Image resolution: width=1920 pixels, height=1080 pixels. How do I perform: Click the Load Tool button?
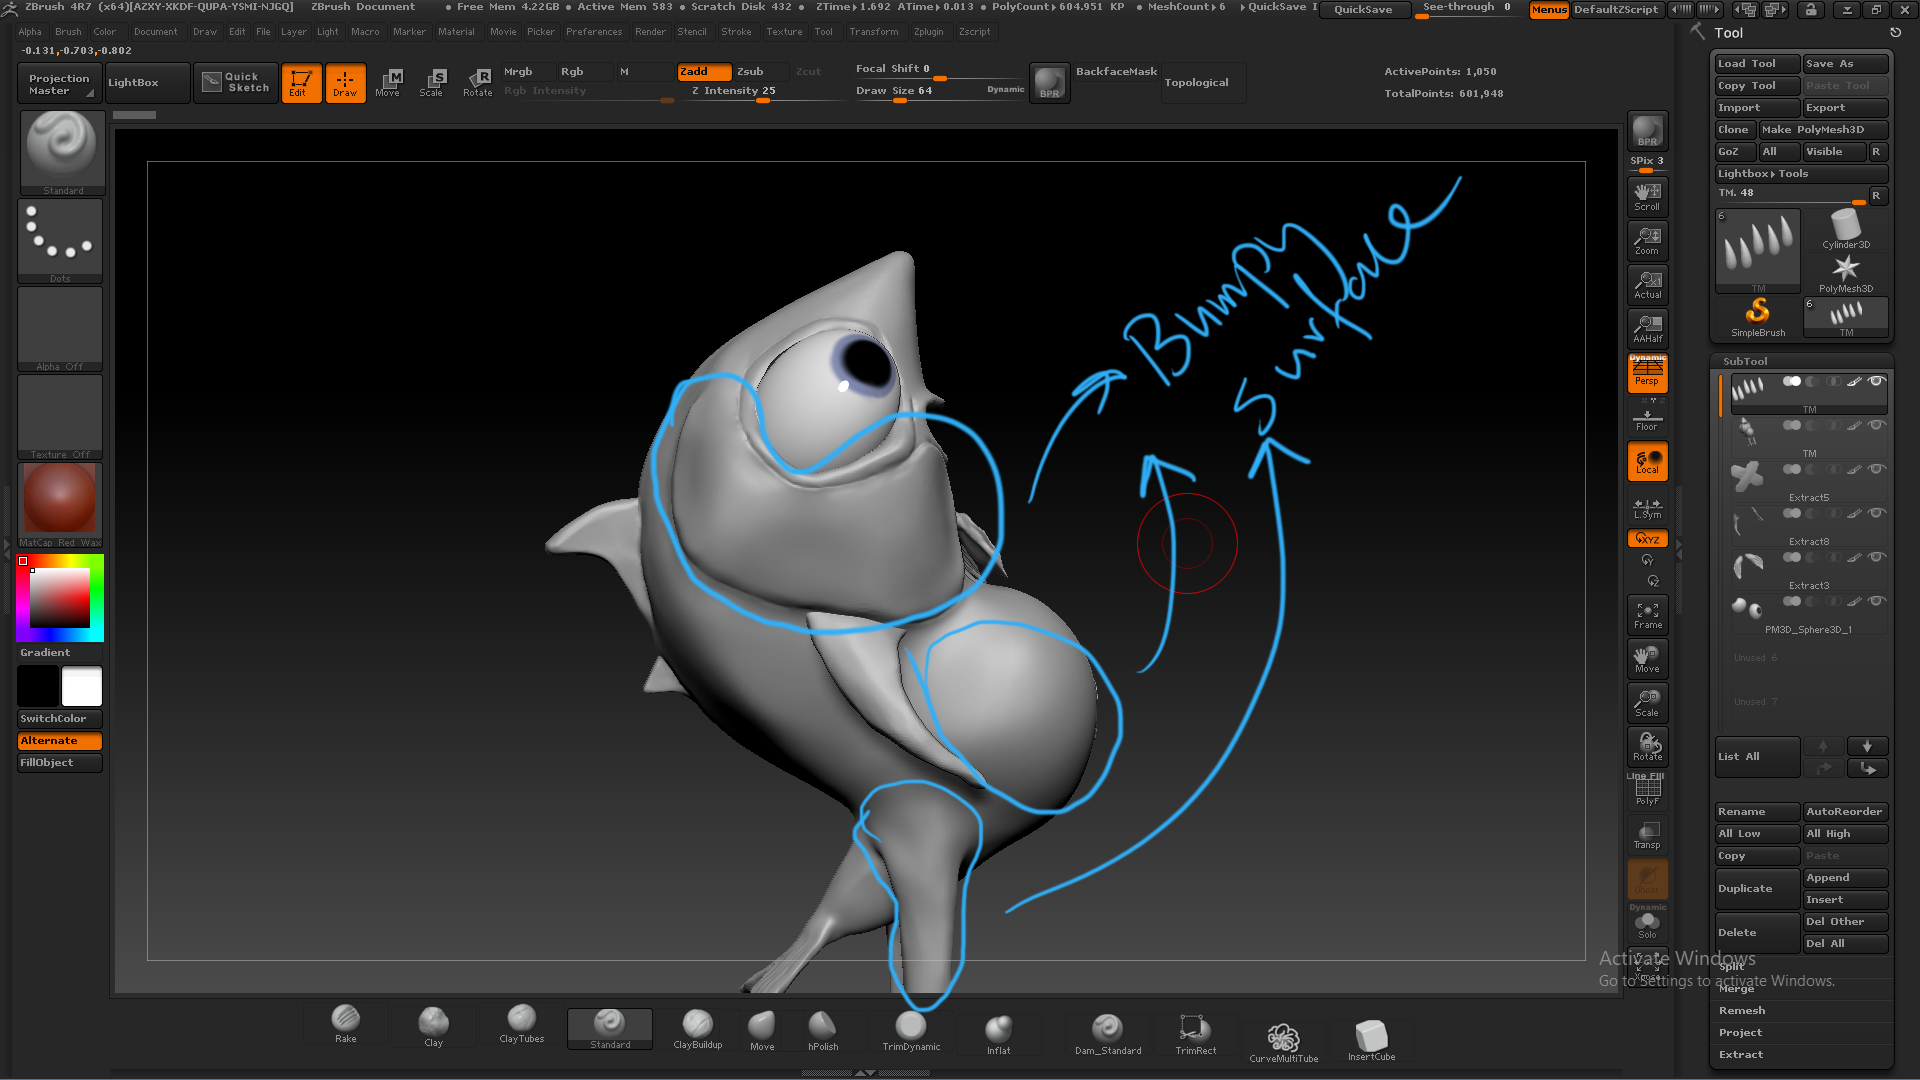tap(1757, 64)
